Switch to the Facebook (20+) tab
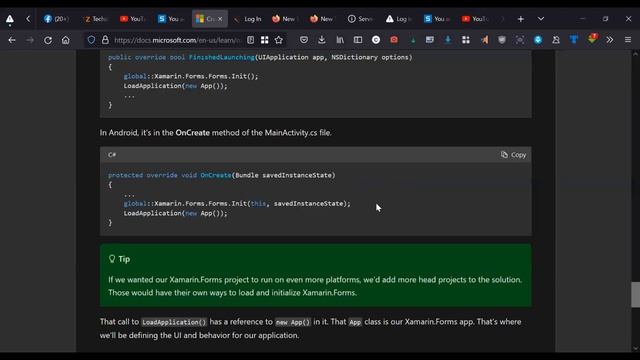The image size is (640, 360). tap(56, 19)
